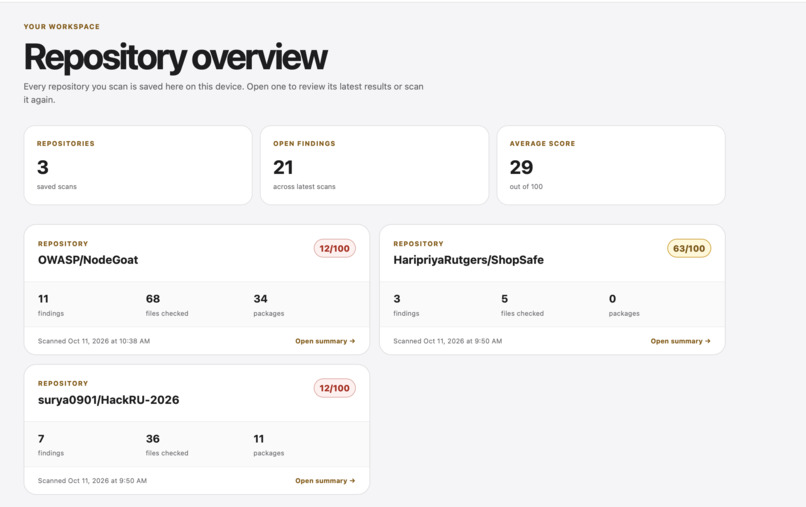Click the Scanned Oct 11, 2026 at 10:38 AM text
This screenshot has height=507, width=806.
click(94, 341)
